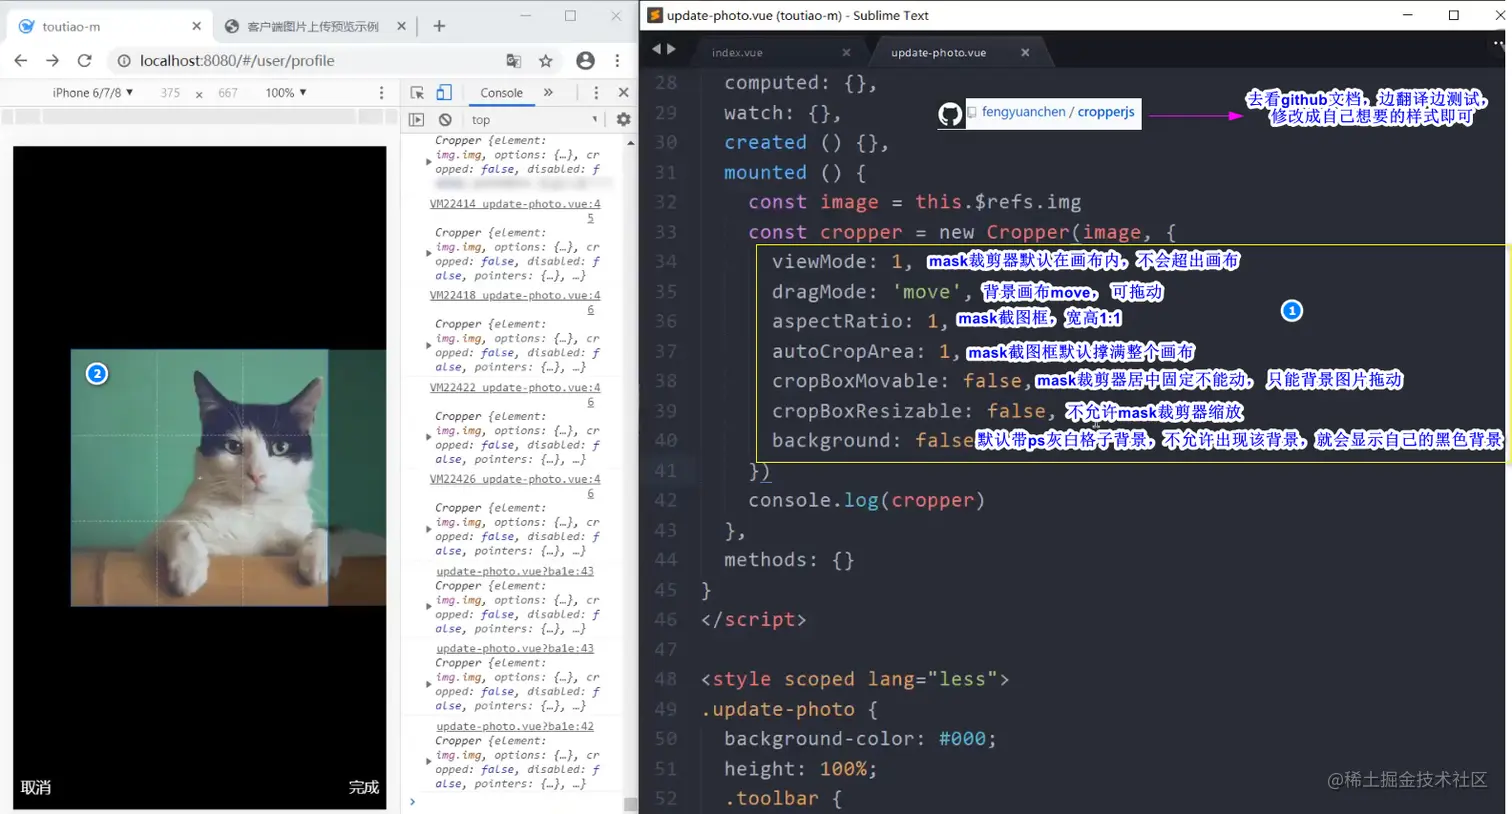Open source link update-photo.vue?ba1e:42
Viewport: 1512px width, 814px height.
(515, 727)
